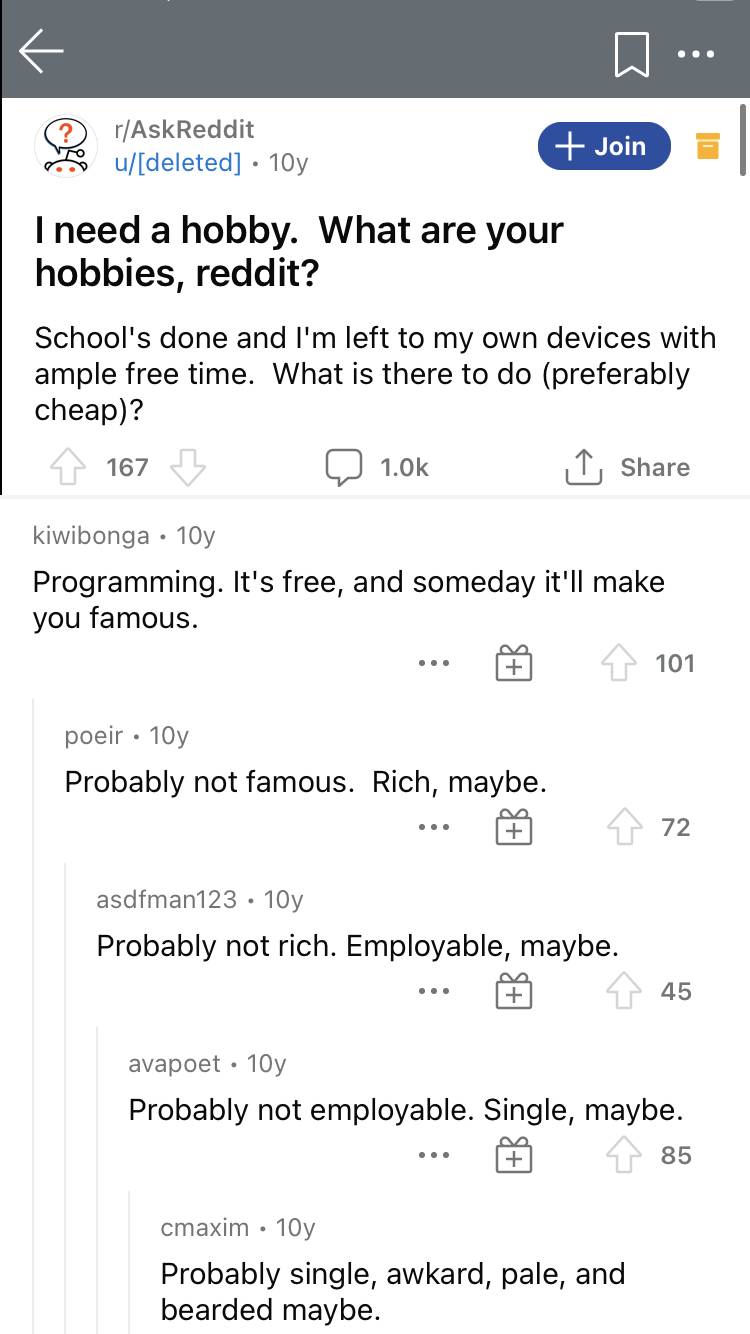
Task: Open options for poeir's comment
Action: [x=434, y=827]
